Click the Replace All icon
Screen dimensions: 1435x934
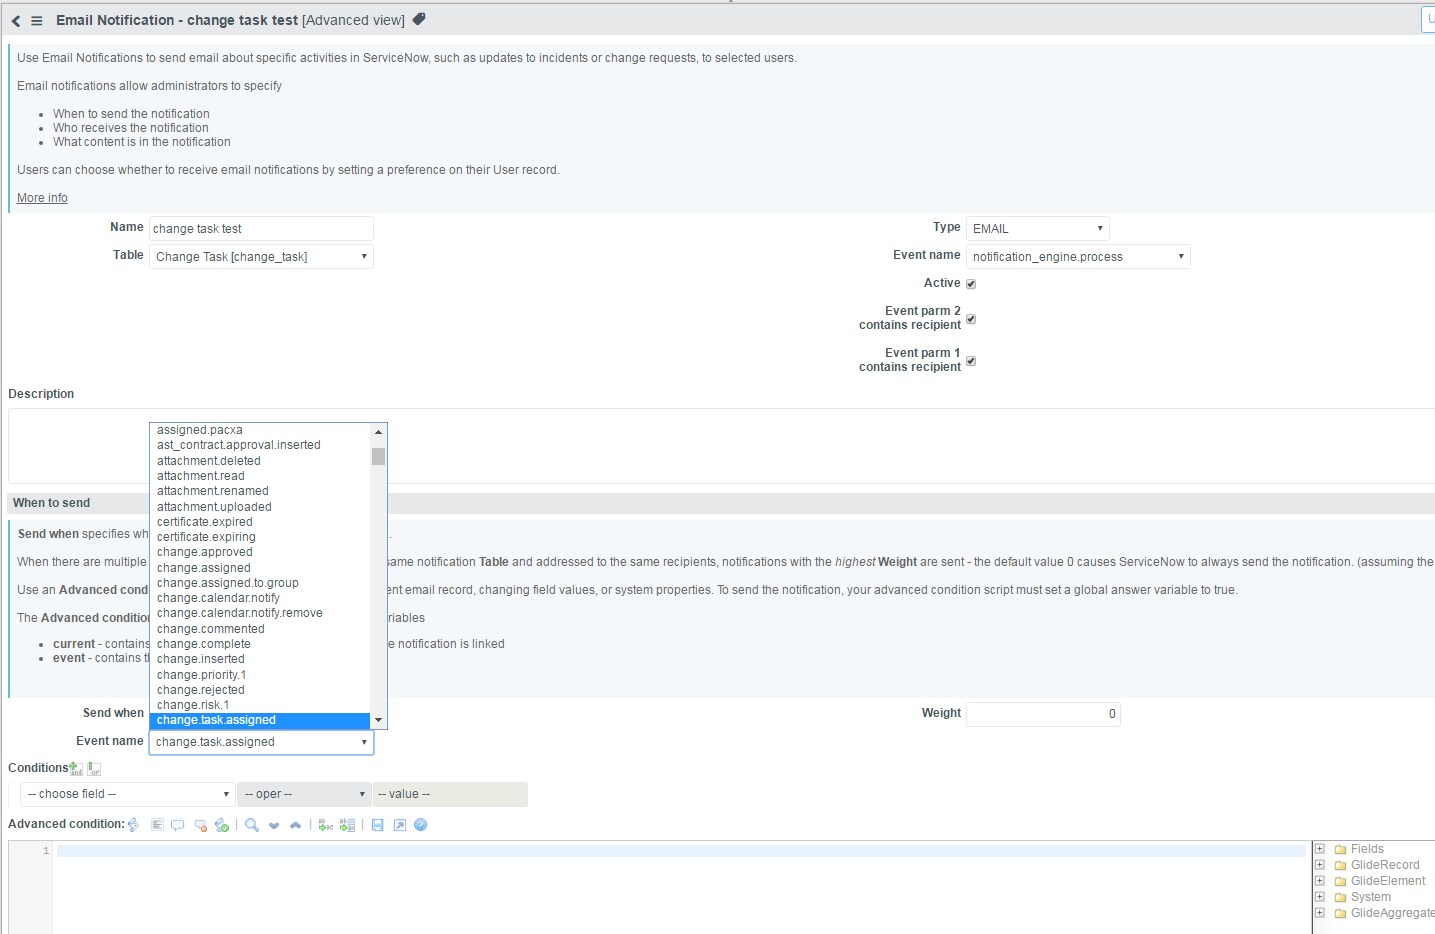pyautogui.click(x=347, y=825)
